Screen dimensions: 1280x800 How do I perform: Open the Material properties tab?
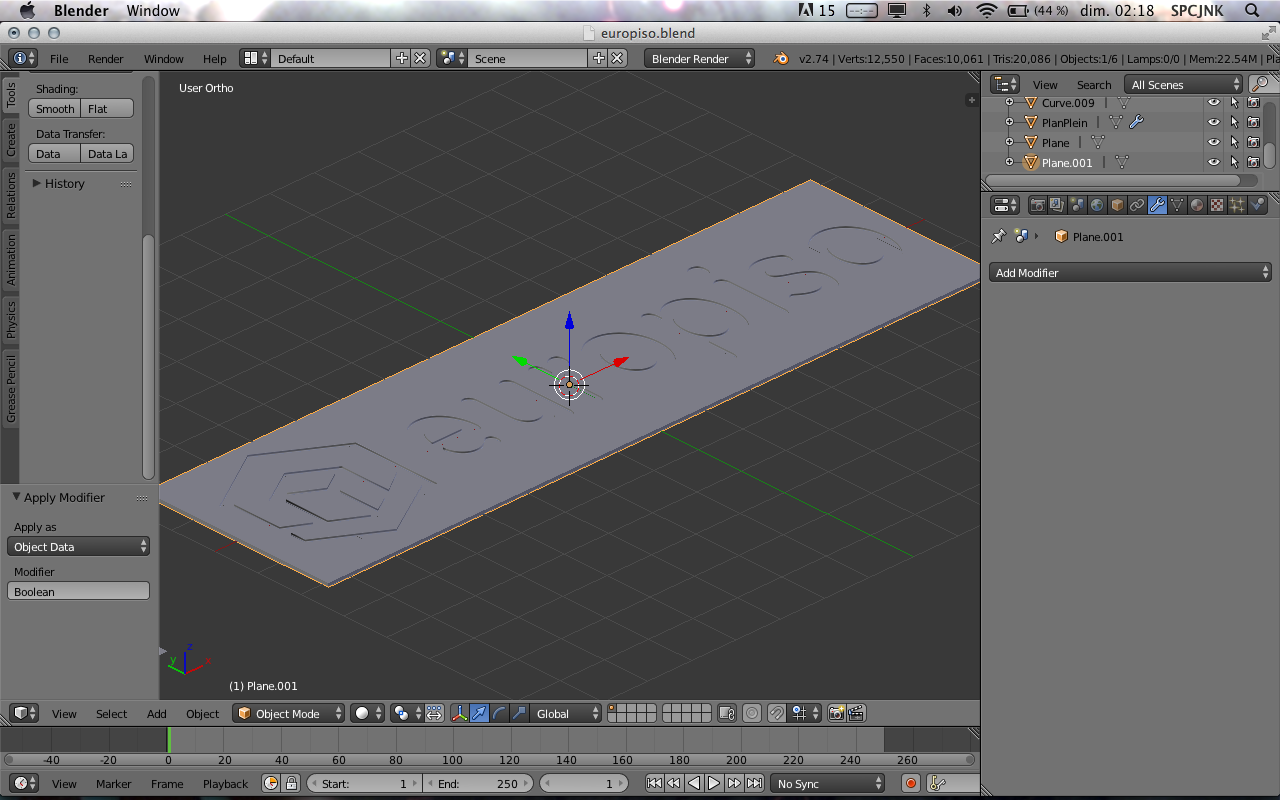click(1197, 205)
